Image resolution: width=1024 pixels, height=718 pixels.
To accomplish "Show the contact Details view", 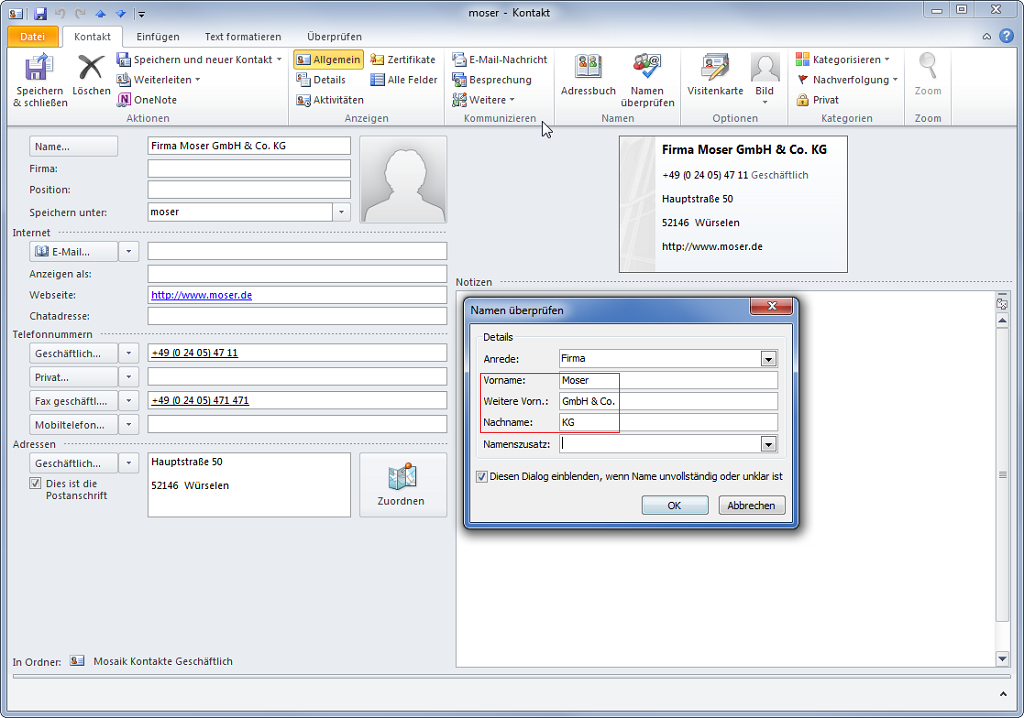I will [x=321, y=80].
